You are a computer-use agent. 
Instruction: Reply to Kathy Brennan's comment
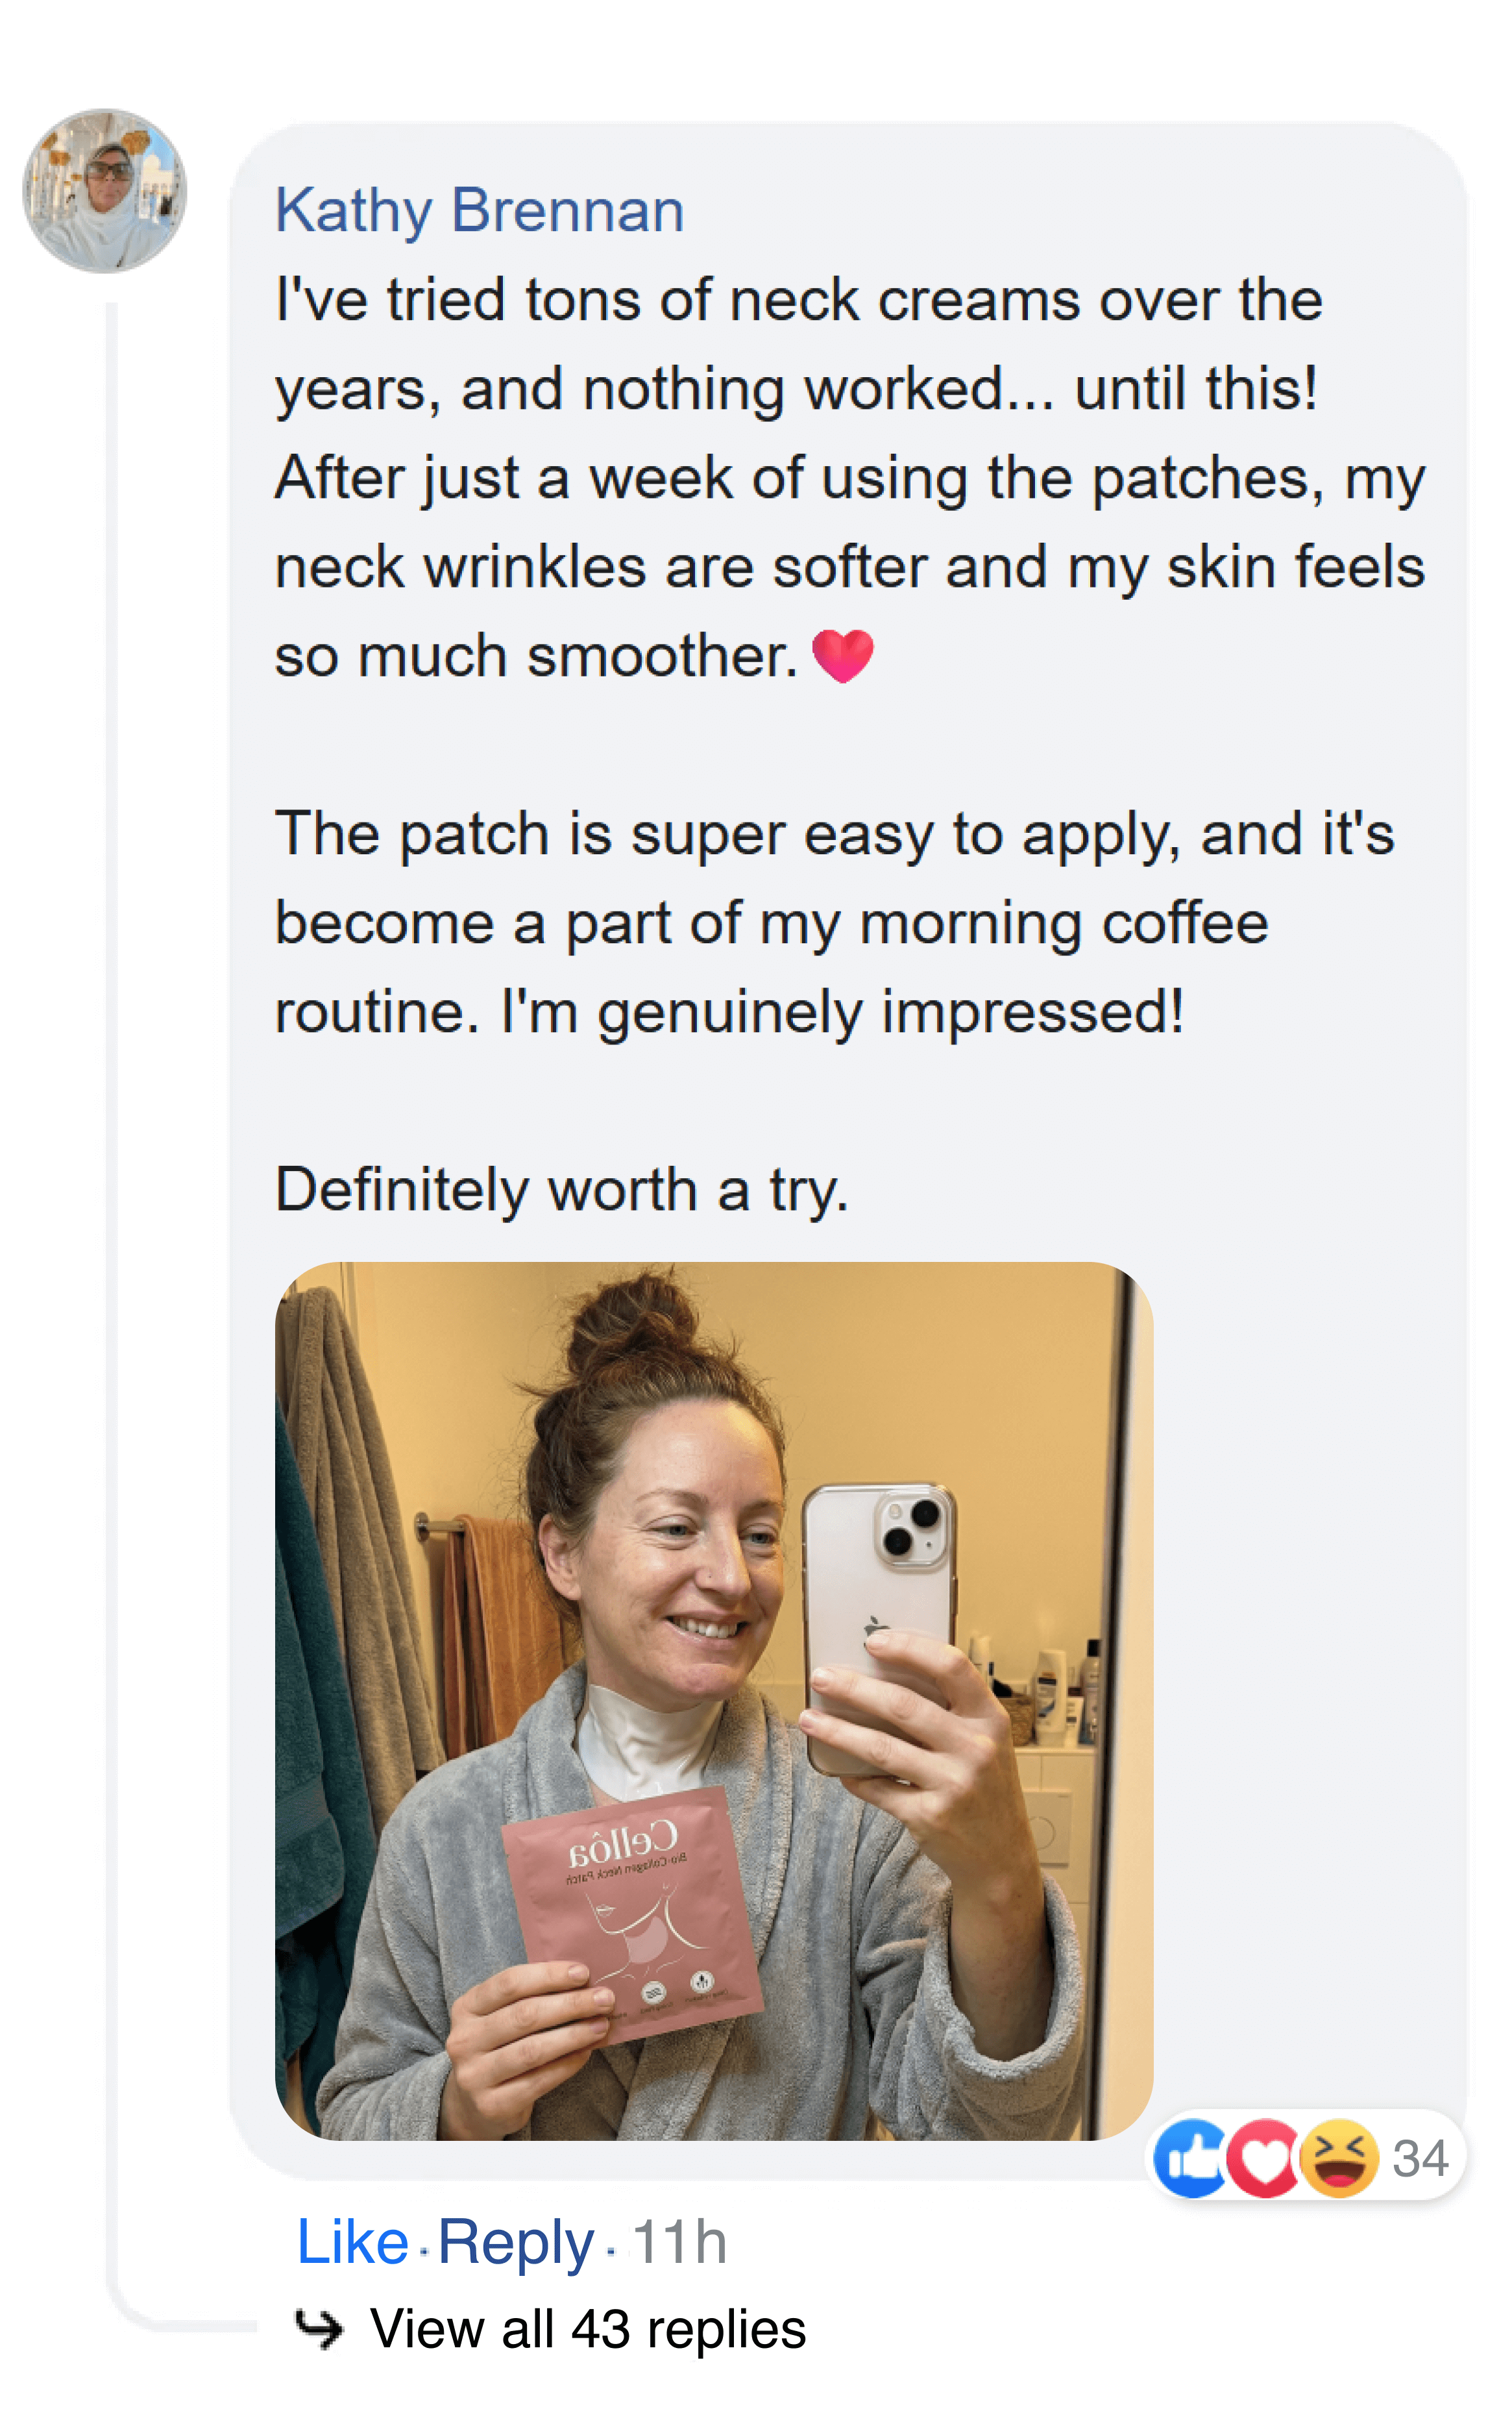(x=515, y=2242)
